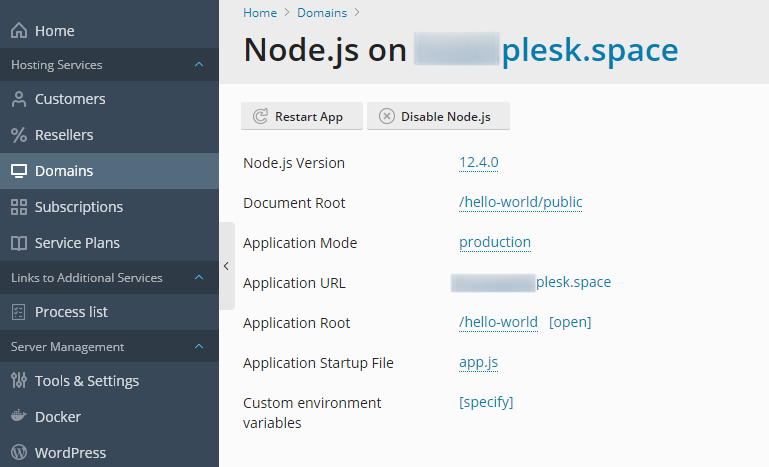Open the Docker menu item
The width and height of the screenshot is (769, 467).
109,416
